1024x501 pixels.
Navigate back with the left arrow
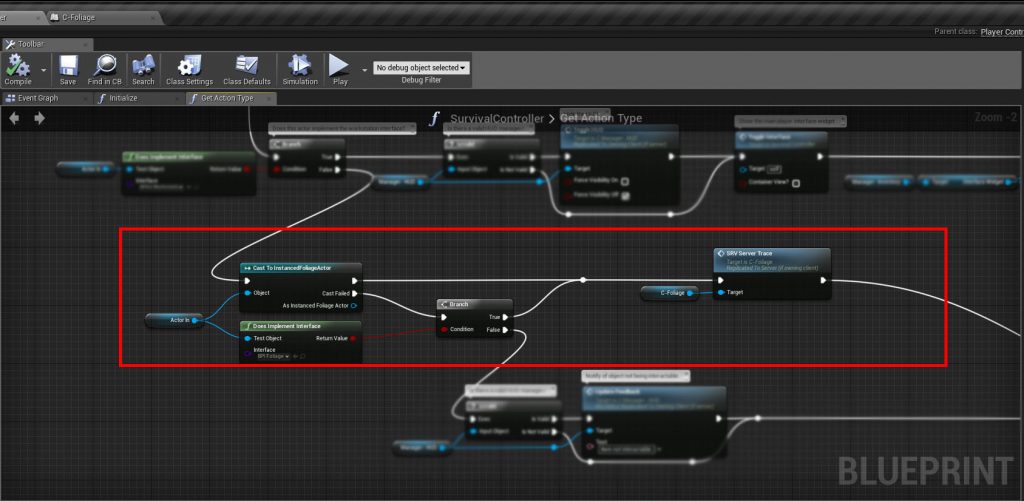[x=15, y=118]
